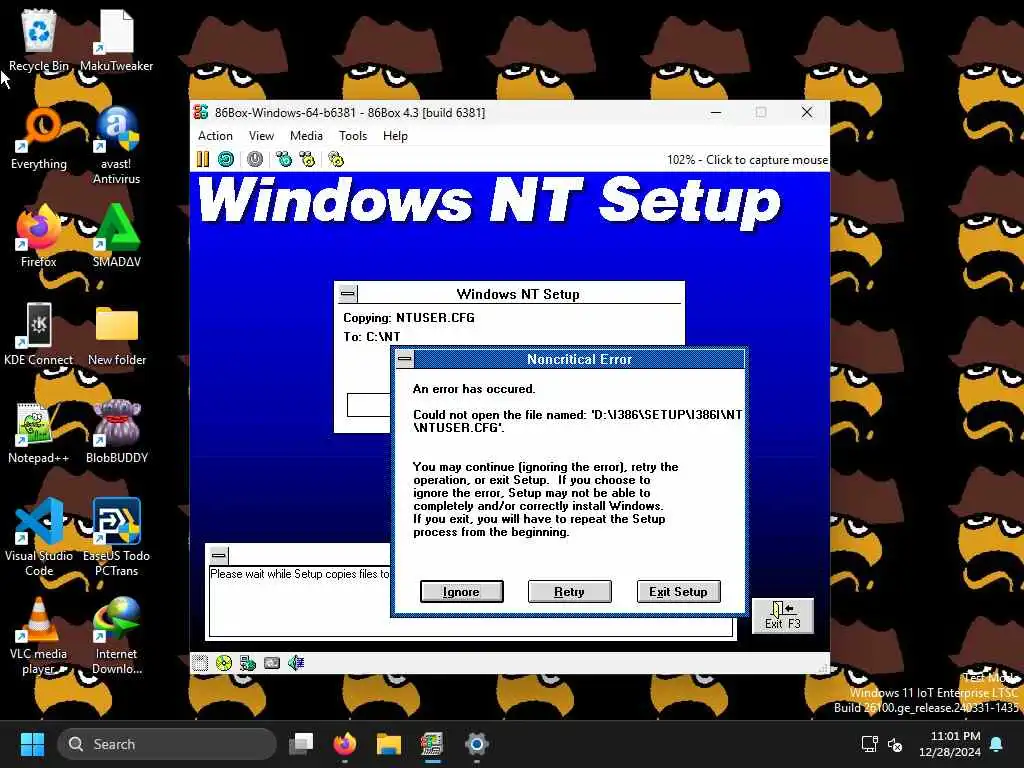
Task: Click the taskbar Search box
Action: click(167, 744)
